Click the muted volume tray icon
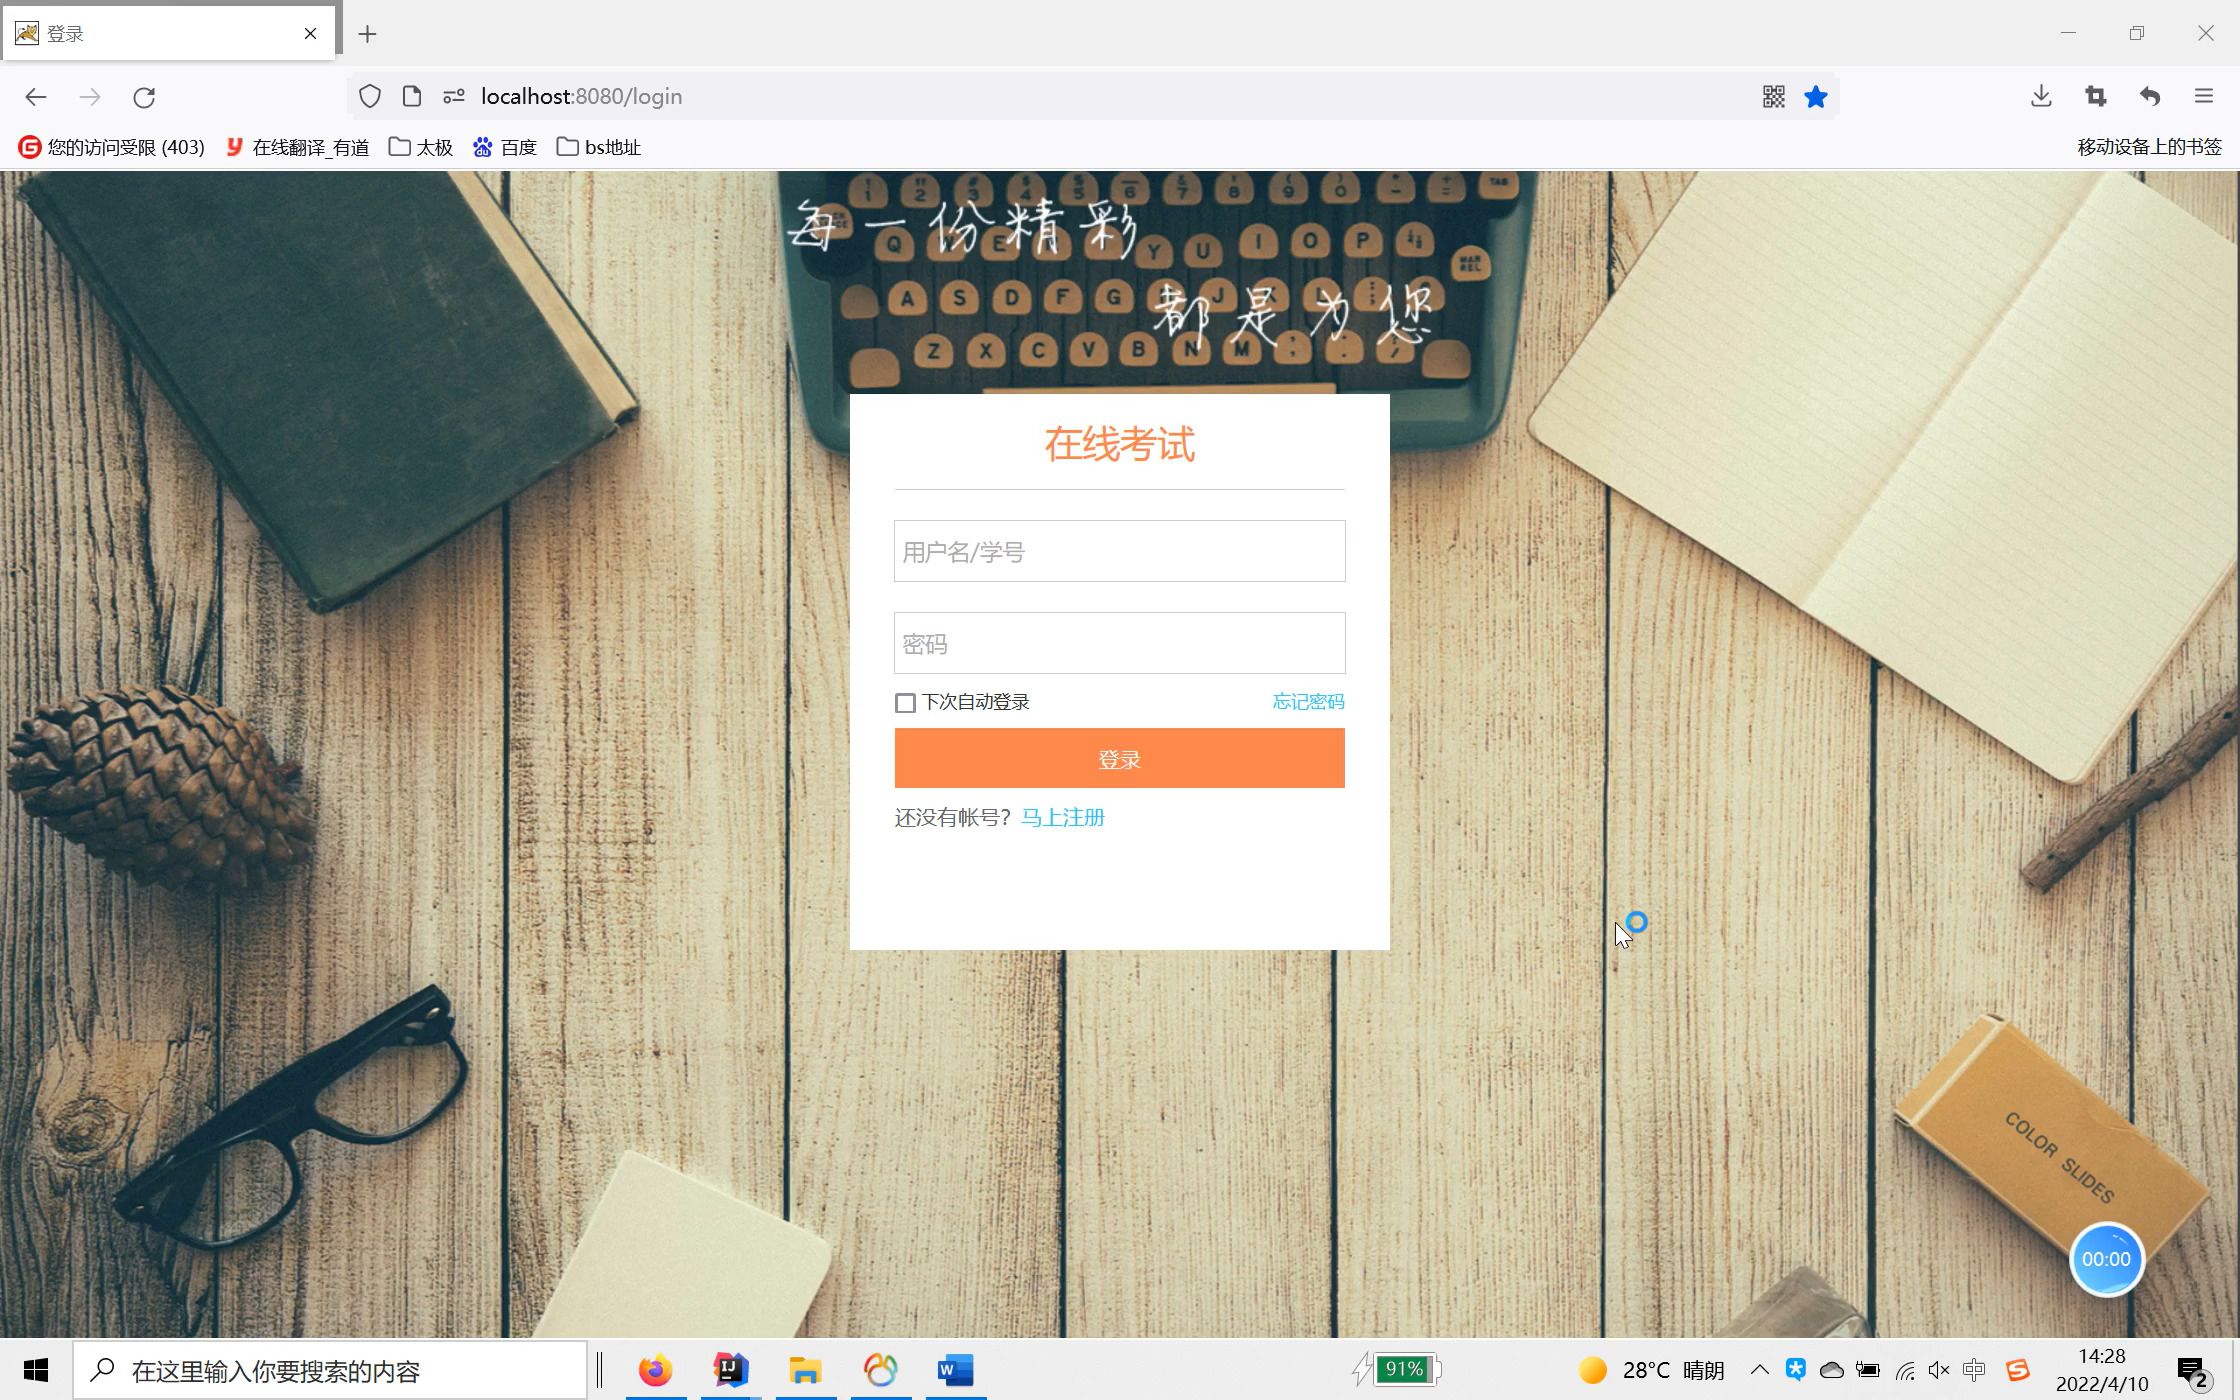Screen dimensions: 2240x1400 tap(1939, 1370)
